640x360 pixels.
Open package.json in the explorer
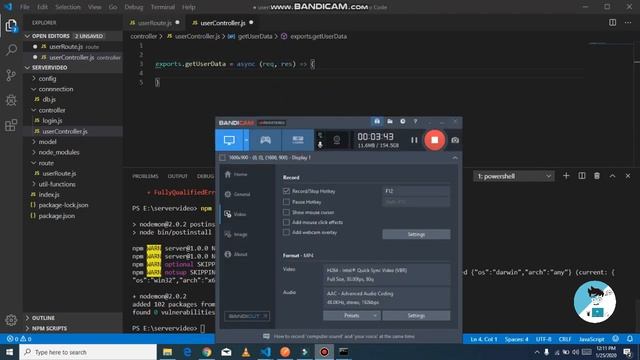(x=57, y=216)
